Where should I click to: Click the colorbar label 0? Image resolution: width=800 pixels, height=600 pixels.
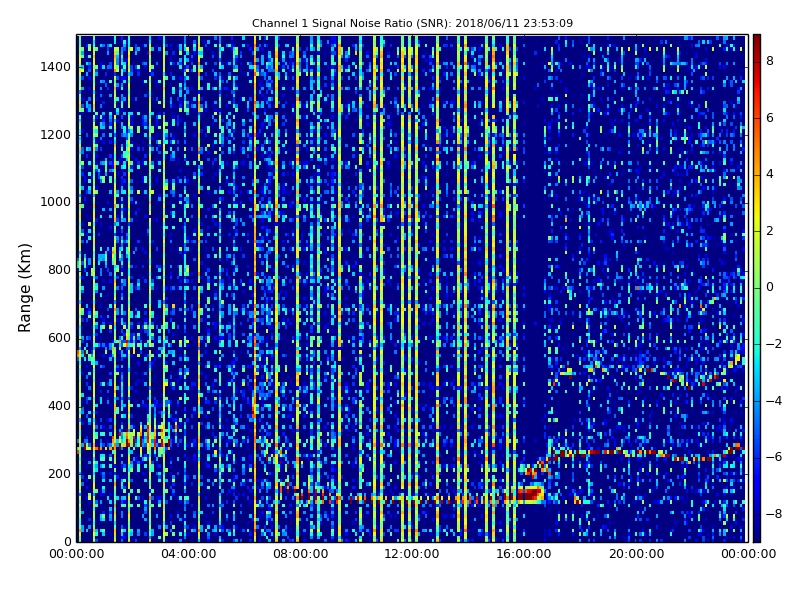point(770,287)
